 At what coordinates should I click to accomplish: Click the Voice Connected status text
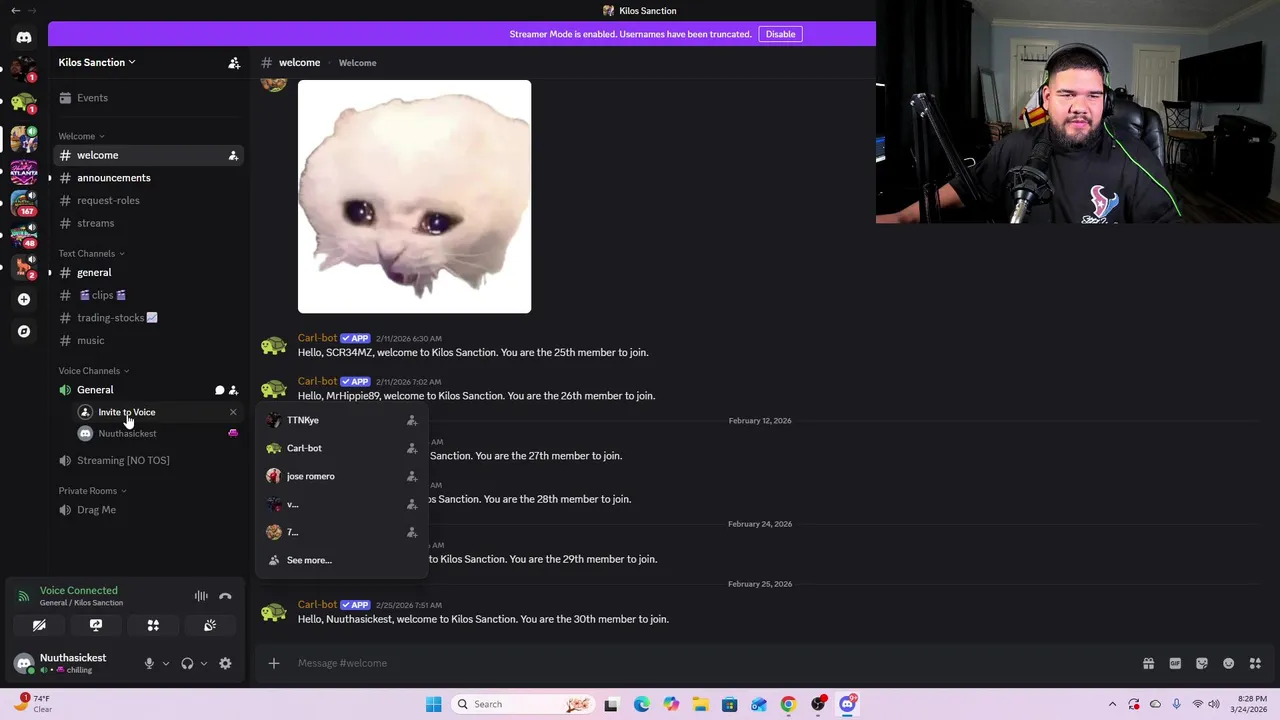click(x=79, y=590)
